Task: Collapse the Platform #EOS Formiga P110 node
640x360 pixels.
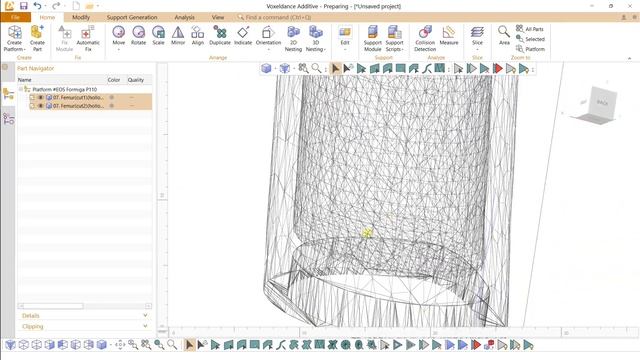Action: pos(21,89)
